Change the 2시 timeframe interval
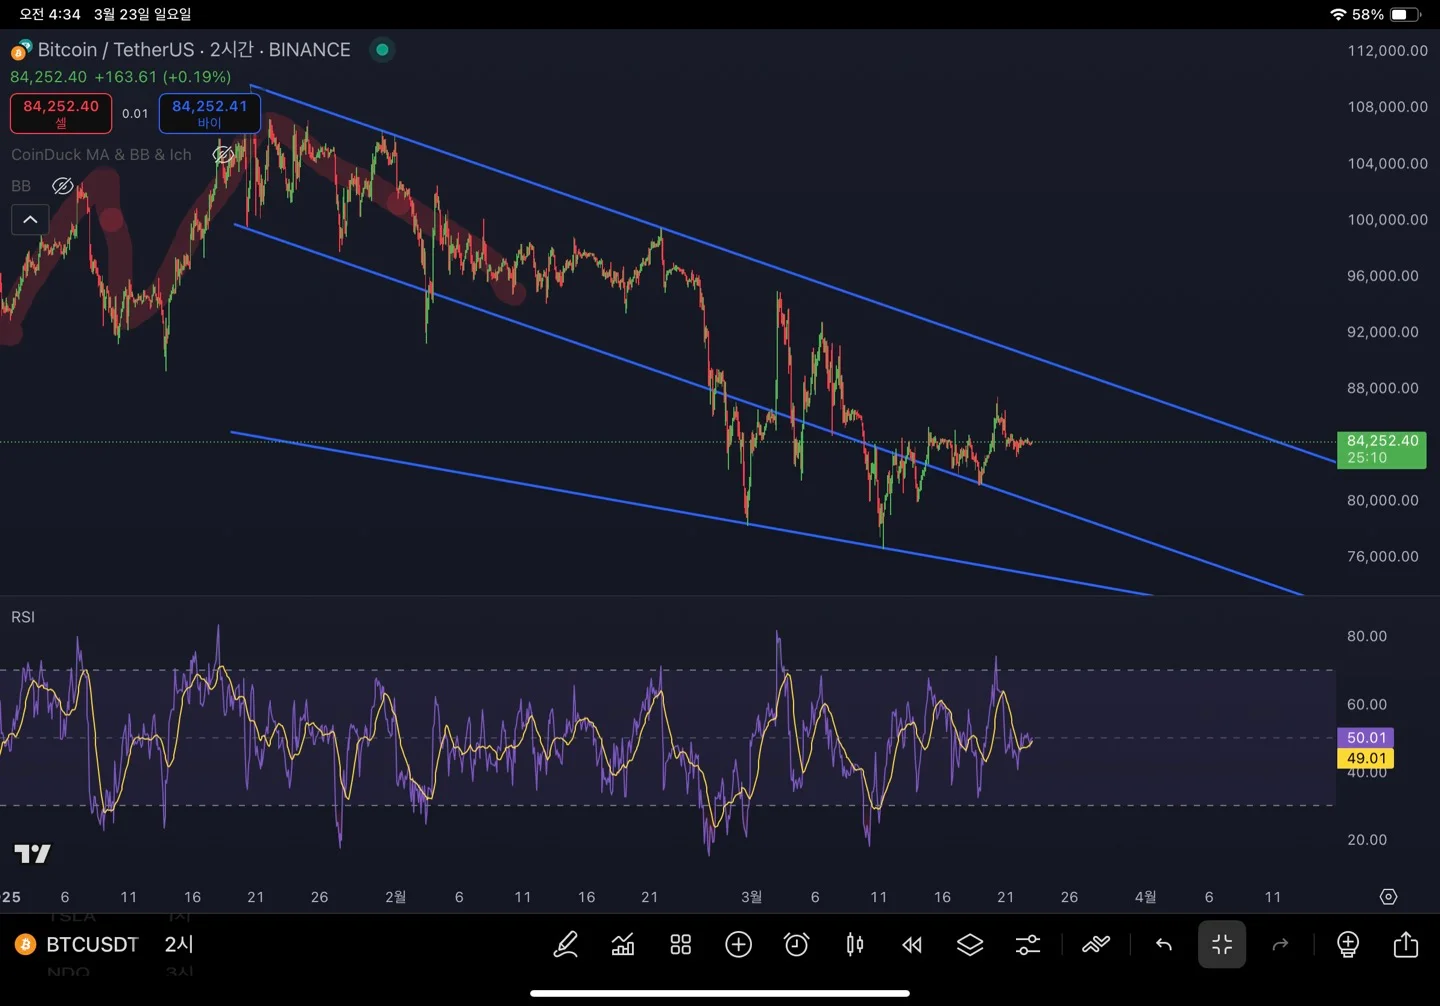The image size is (1440, 1006). coord(179,944)
